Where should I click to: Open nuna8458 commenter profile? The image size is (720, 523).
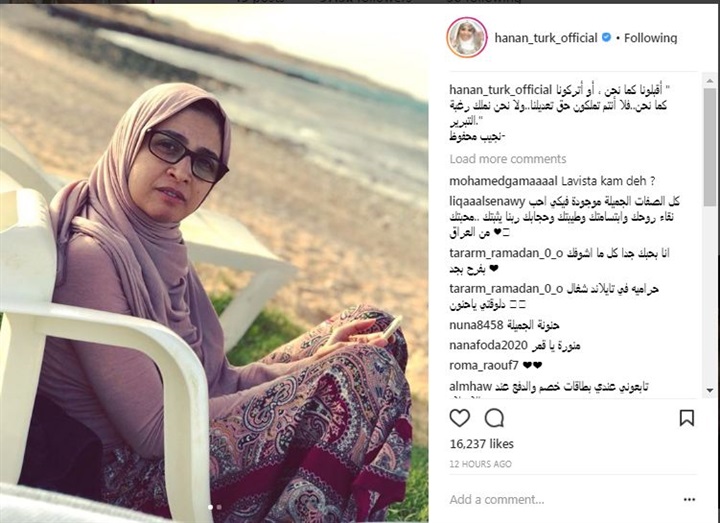[476, 325]
